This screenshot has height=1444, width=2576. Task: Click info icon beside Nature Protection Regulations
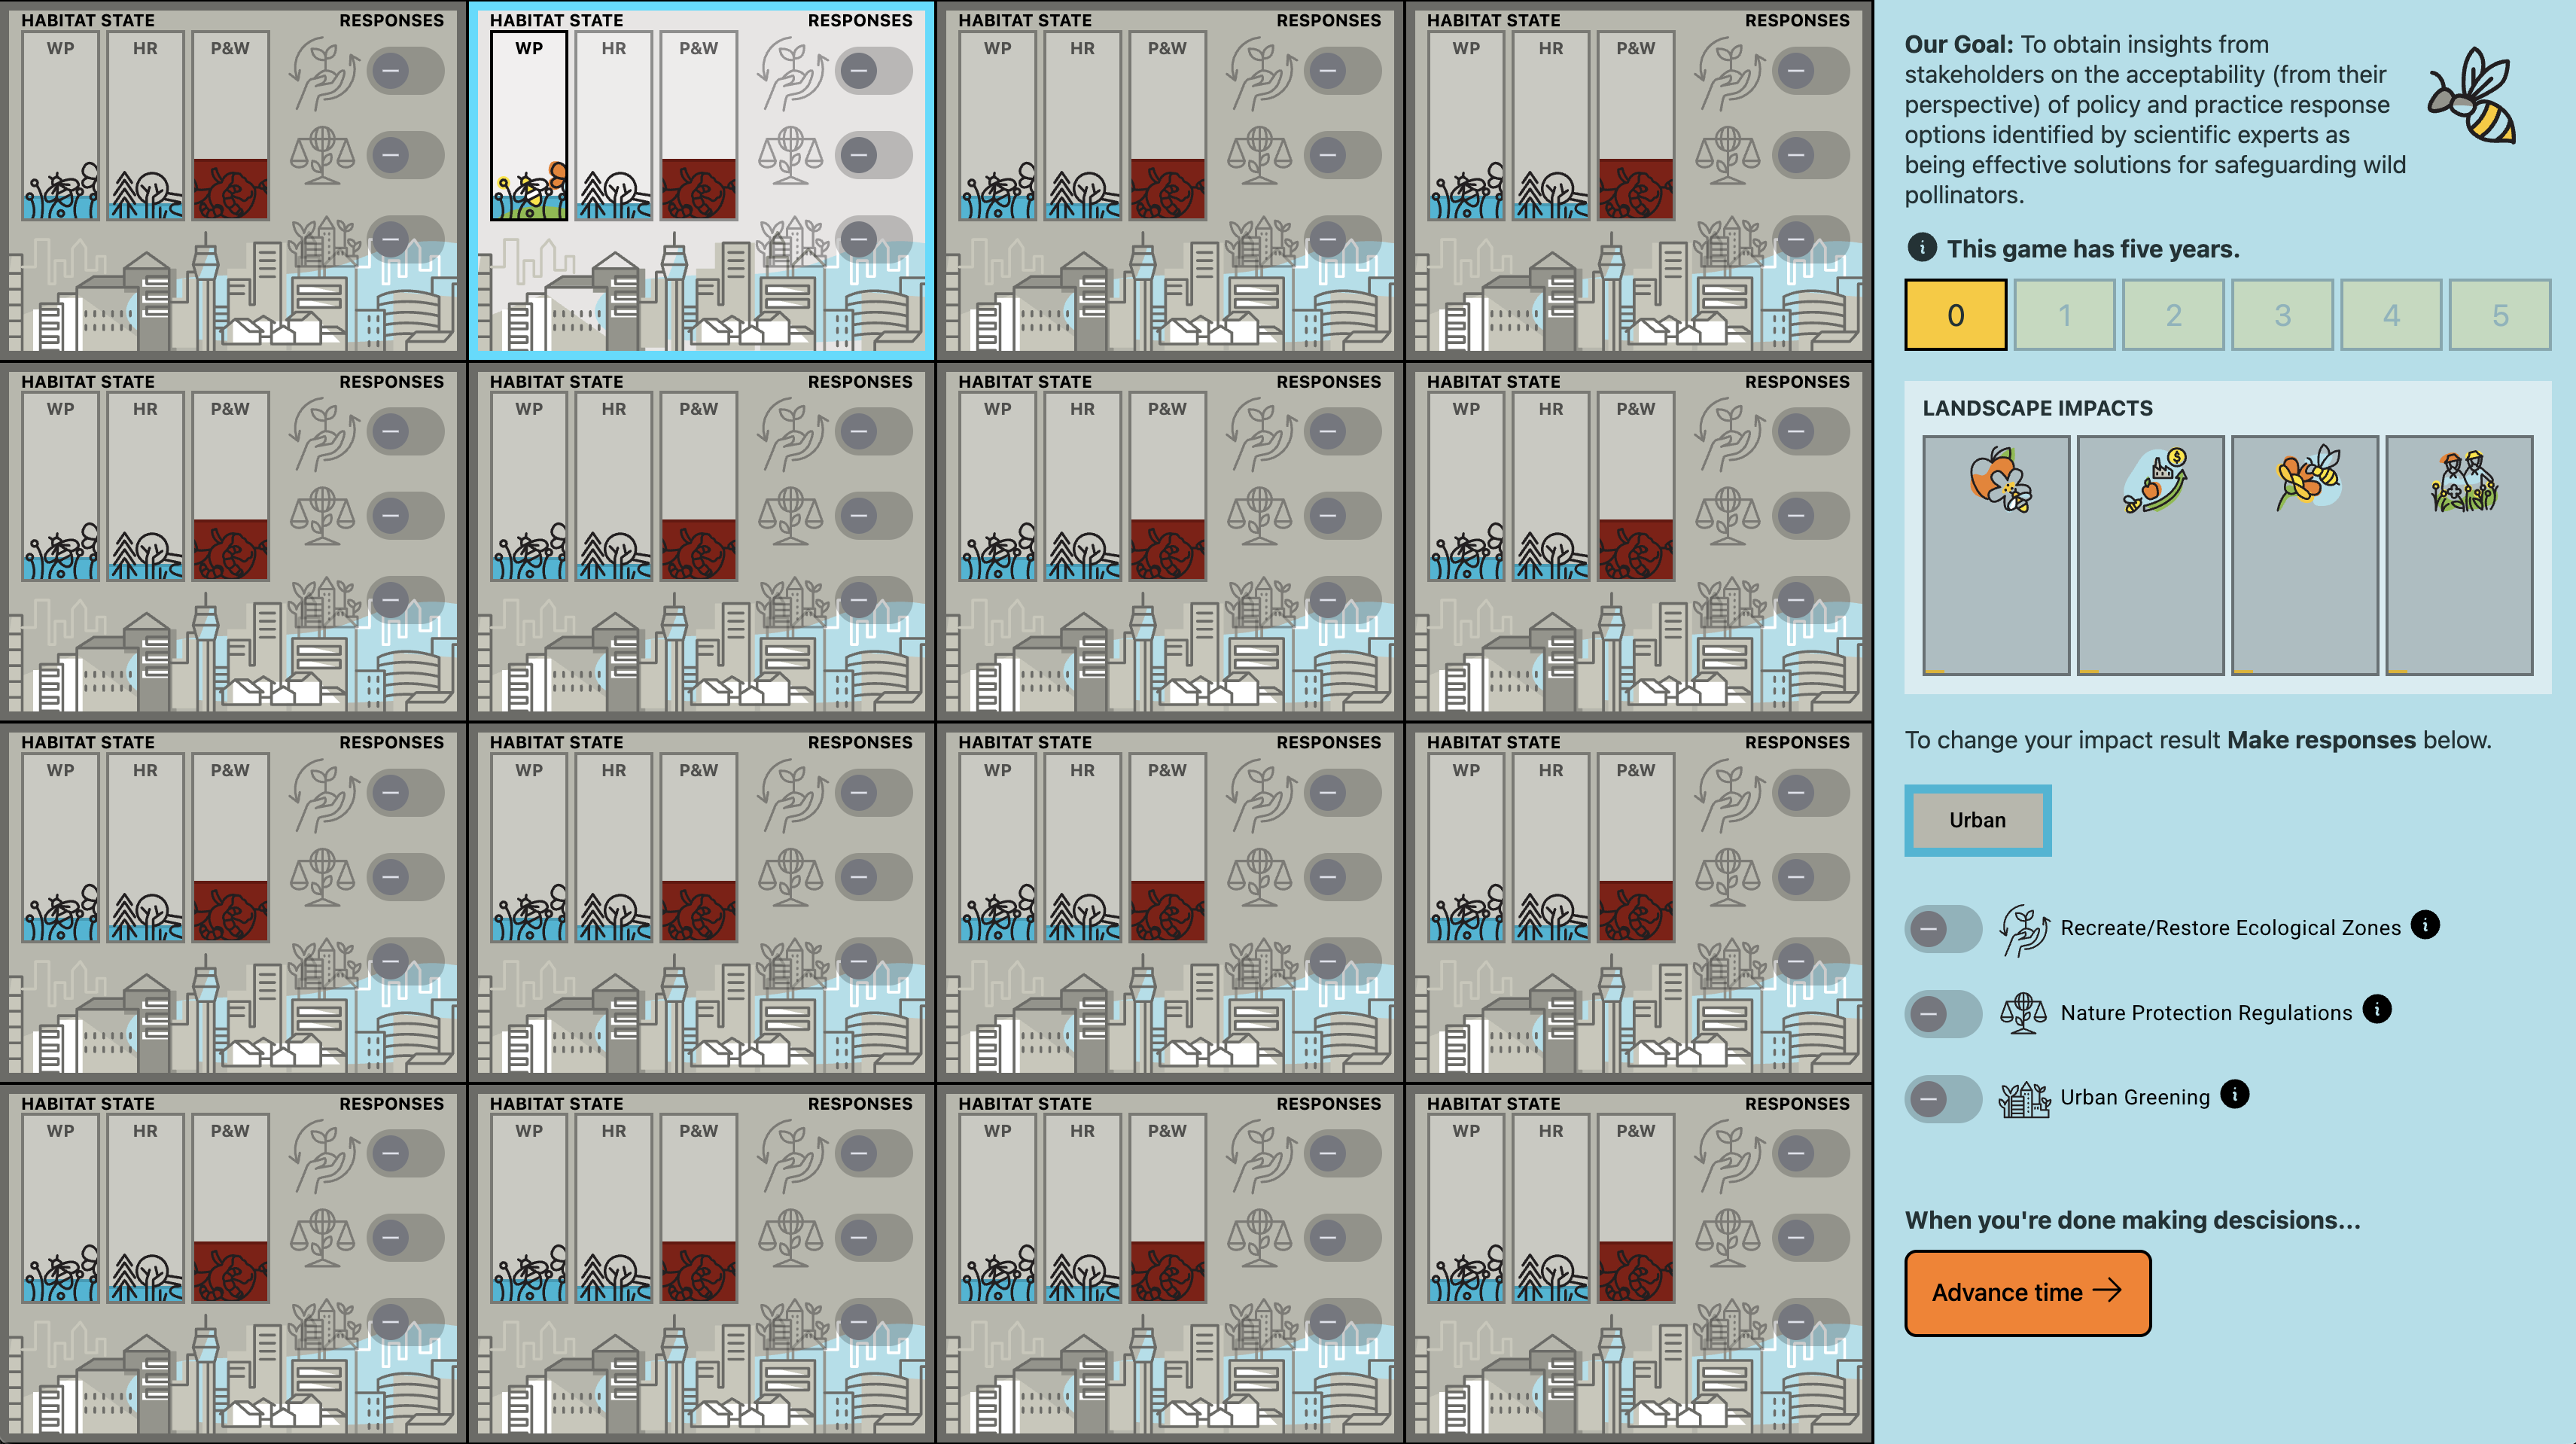[2377, 1010]
